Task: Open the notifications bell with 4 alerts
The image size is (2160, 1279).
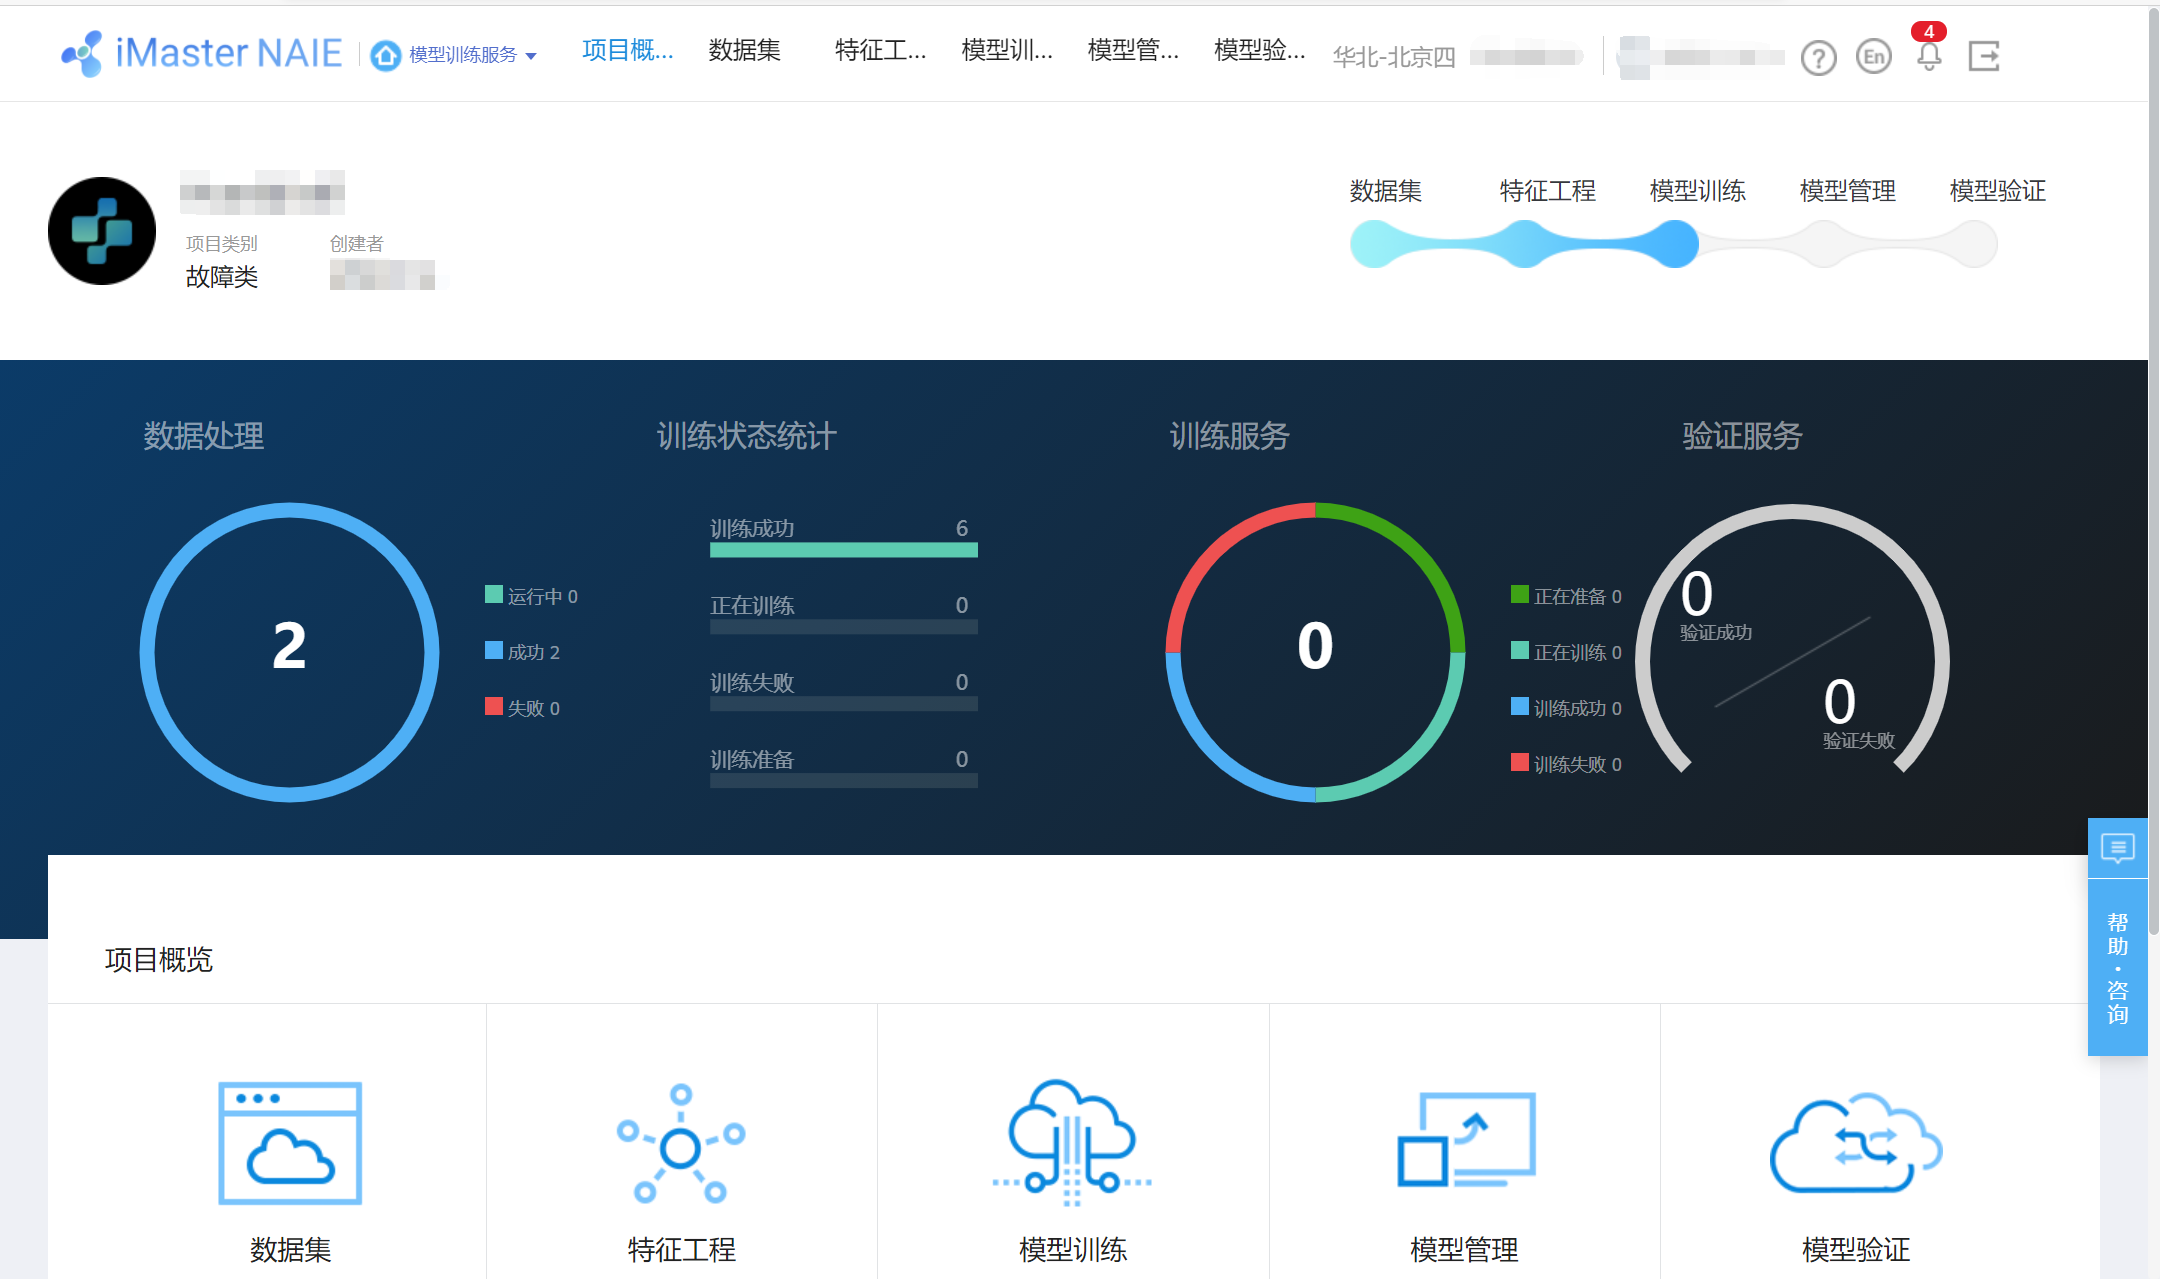Action: point(1928,58)
